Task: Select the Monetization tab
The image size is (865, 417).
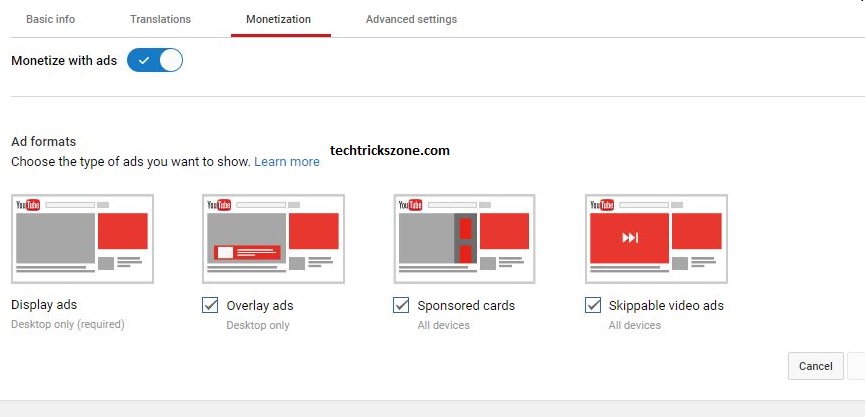Action: [x=280, y=19]
